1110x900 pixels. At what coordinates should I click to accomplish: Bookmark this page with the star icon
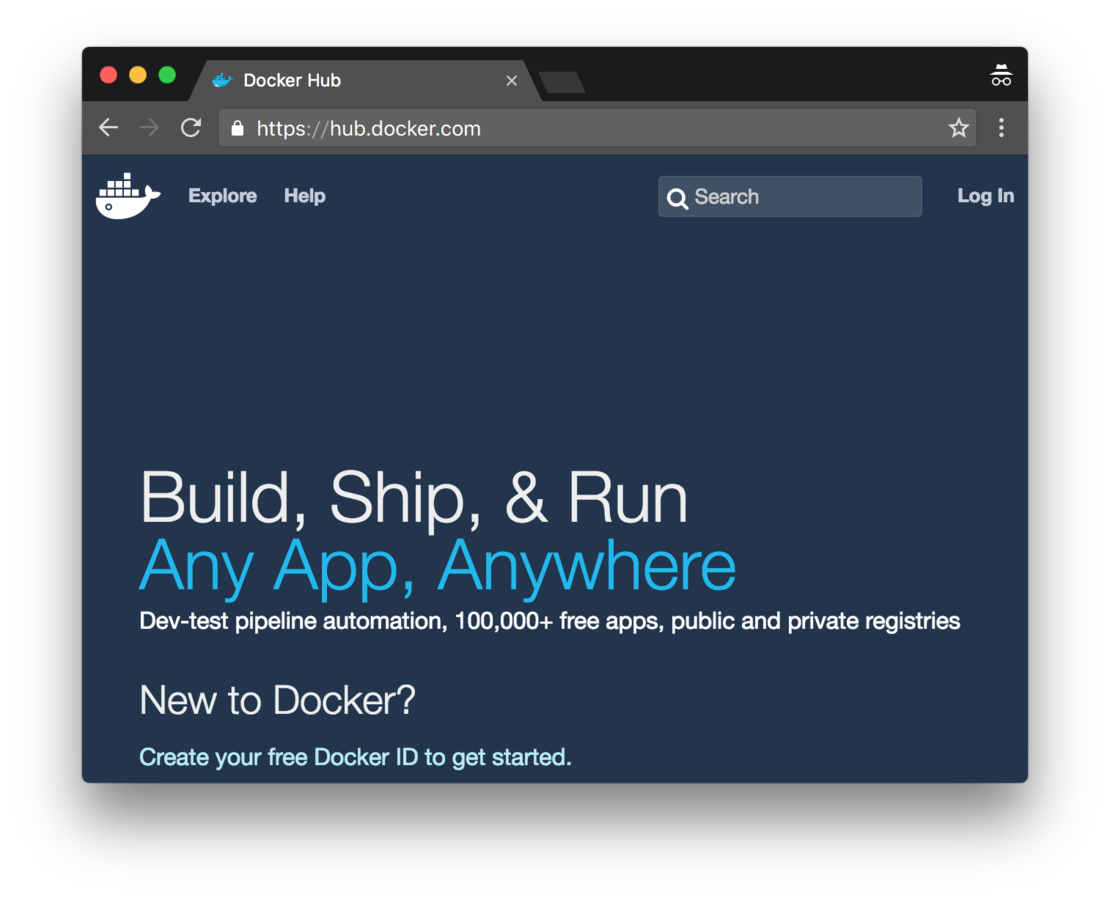959,127
